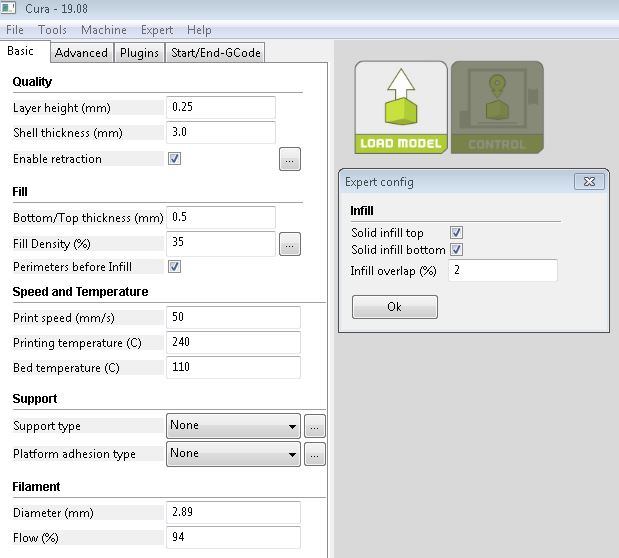Open the Support type ellipsis button
The height and width of the screenshot is (558, 619).
pos(315,426)
